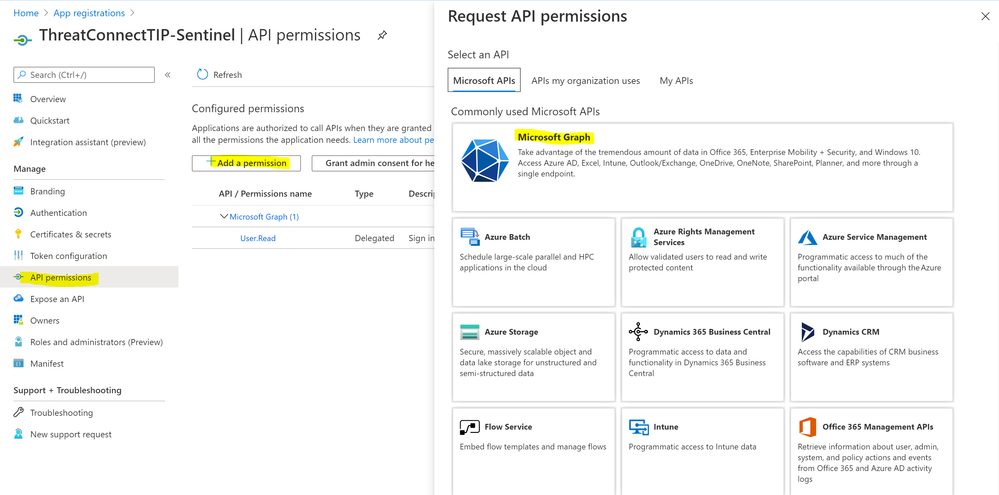The height and width of the screenshot is (495, 999).
Task: Click the pin icon beside page title
Action: 382,36
